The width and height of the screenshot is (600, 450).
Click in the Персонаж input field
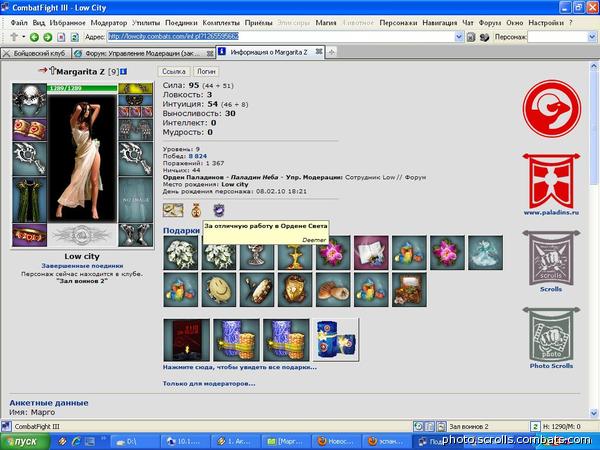pyautogui.click(x=558, y=37)
